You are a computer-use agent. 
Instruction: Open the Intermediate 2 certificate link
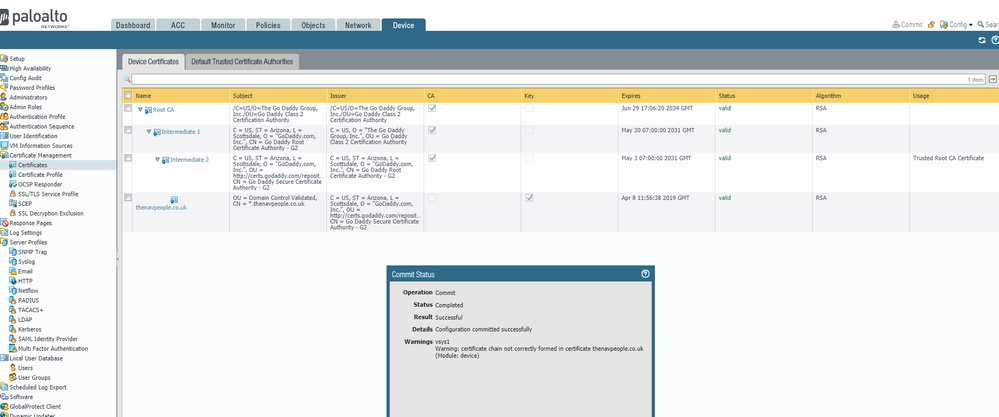189,160
